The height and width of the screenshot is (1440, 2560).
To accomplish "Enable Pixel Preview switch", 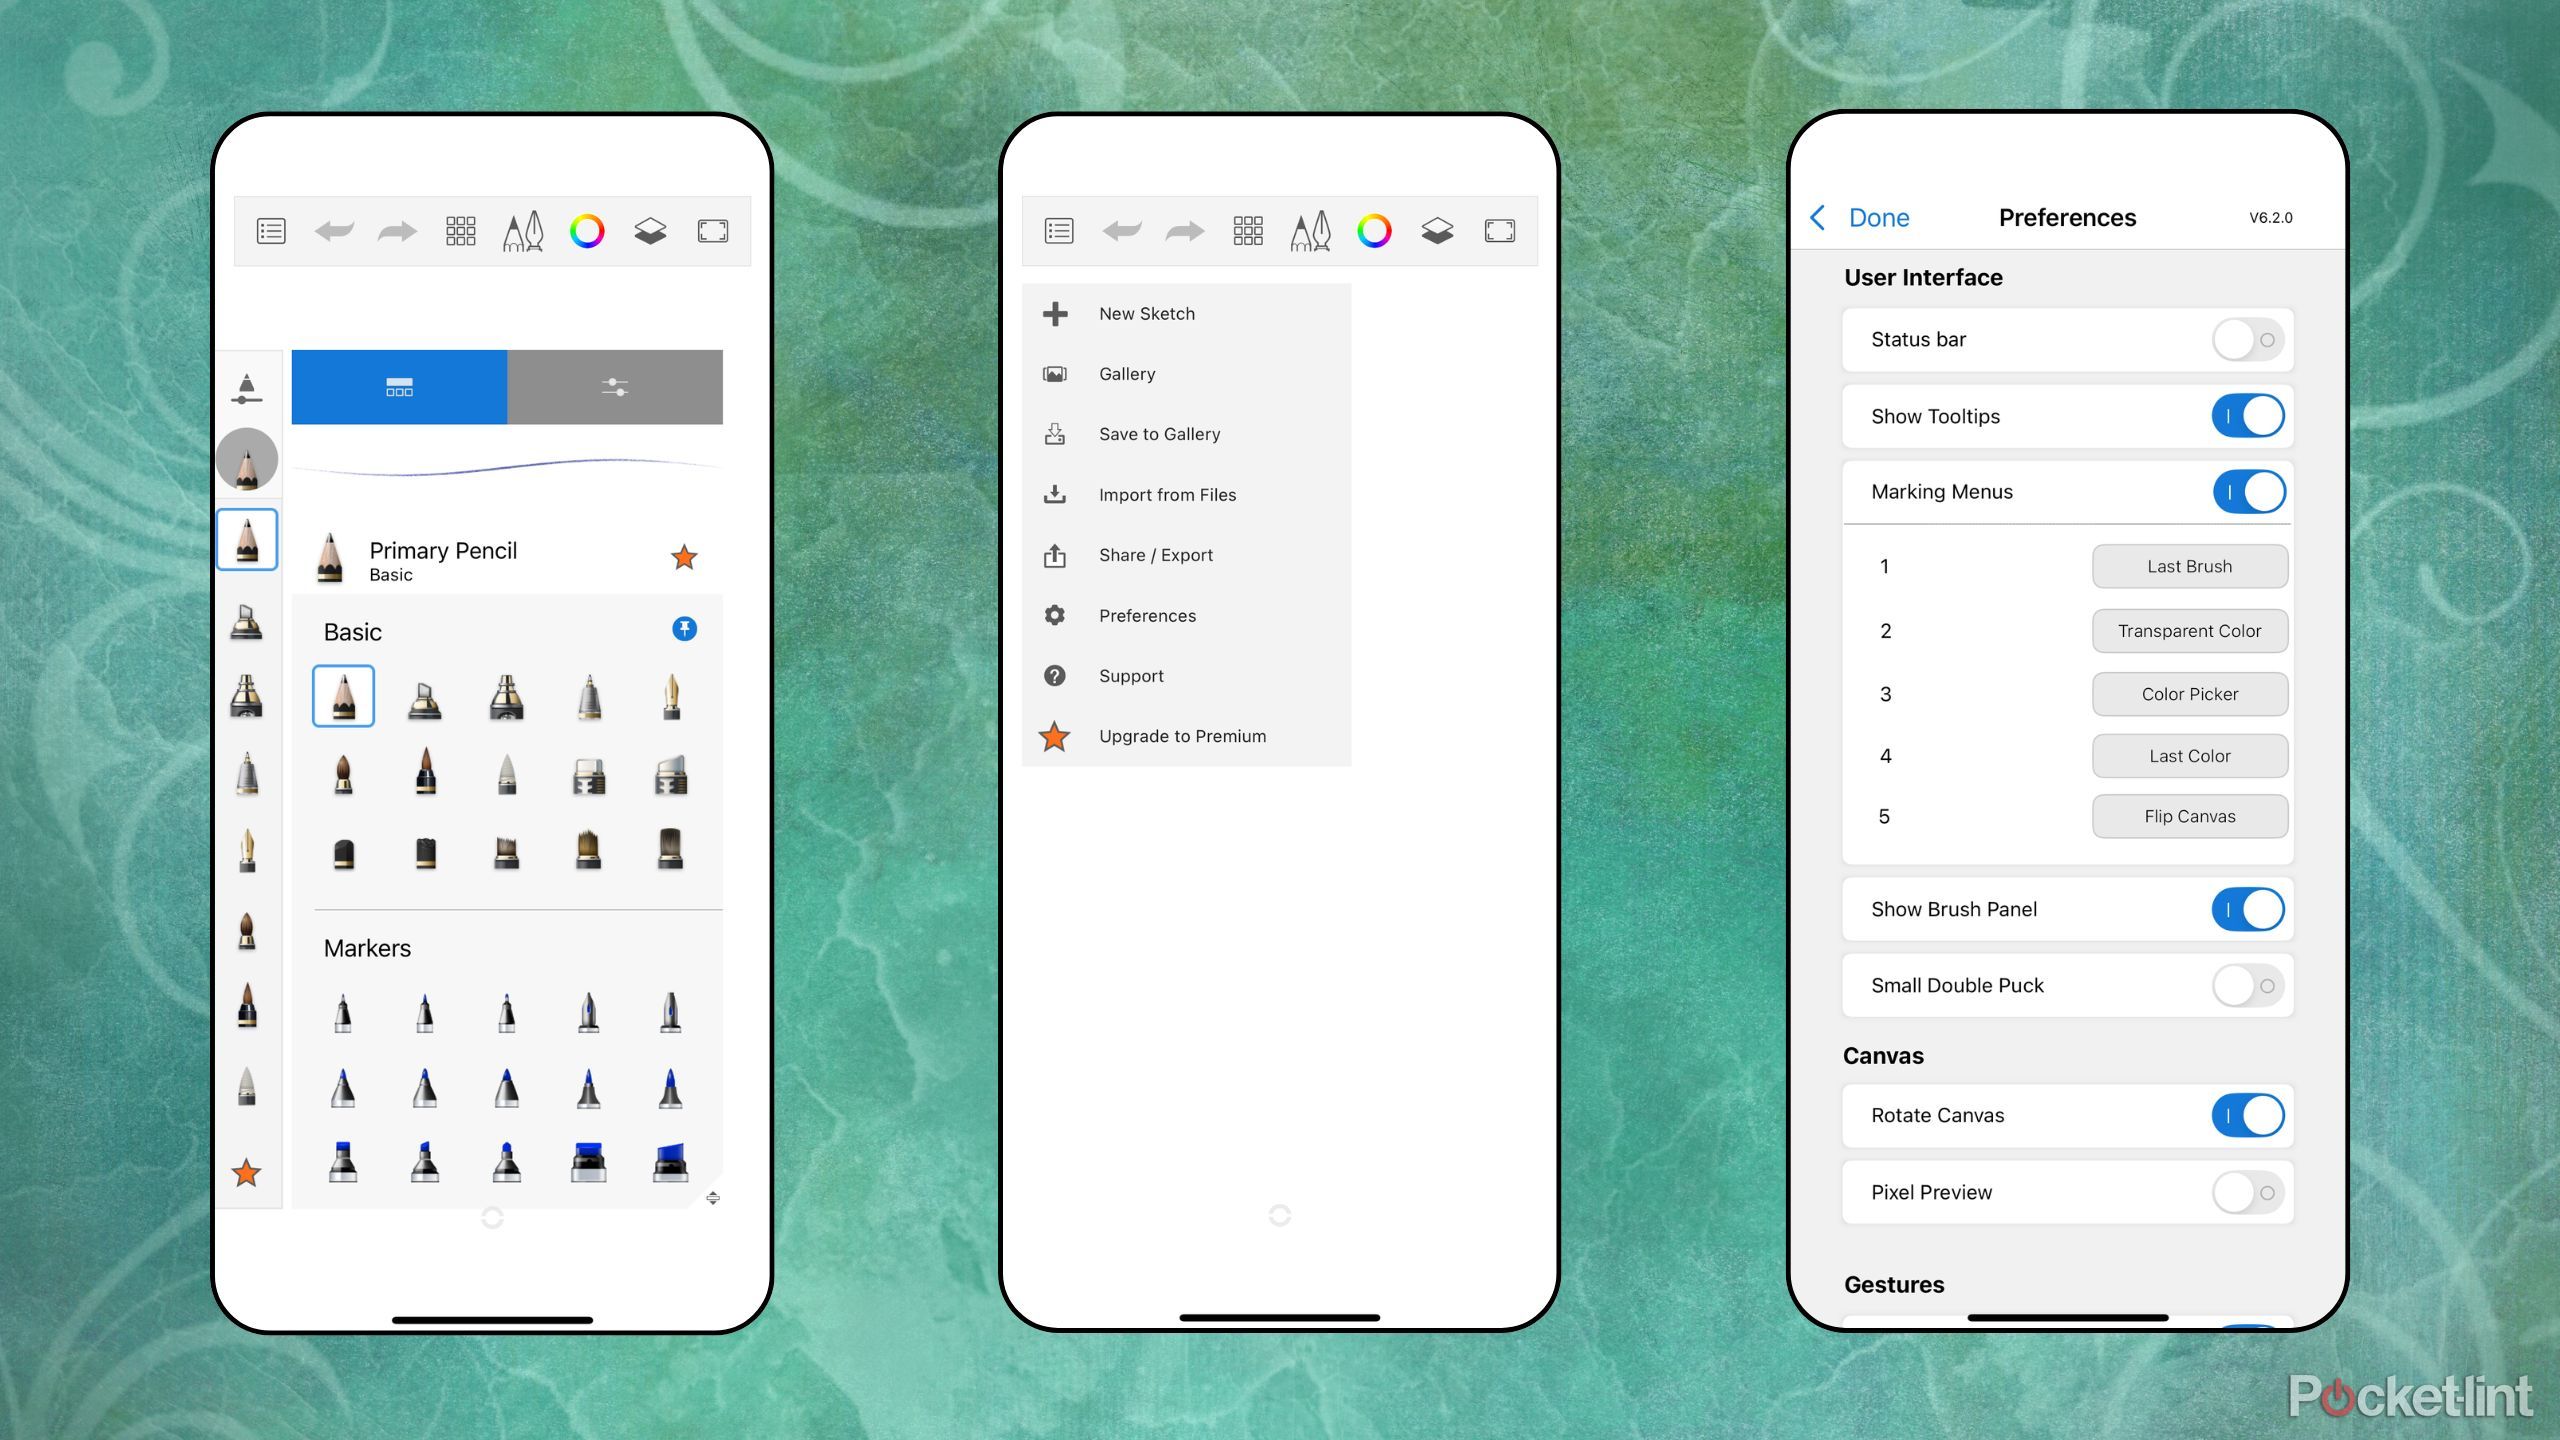I will [x=2248, y=1193].
